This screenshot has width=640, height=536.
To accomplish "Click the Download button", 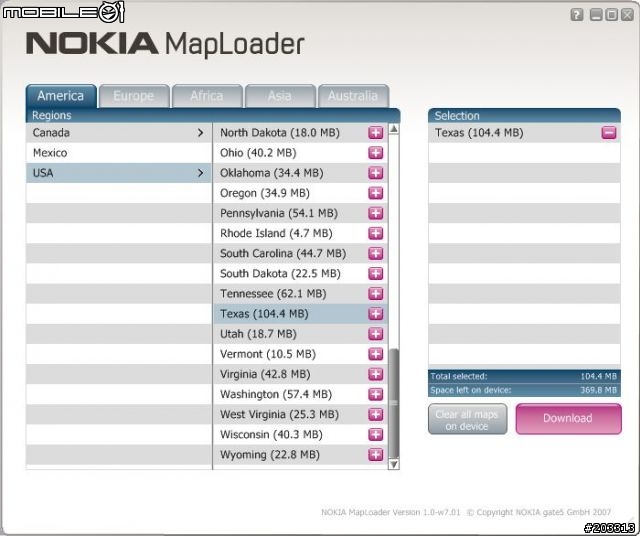I will click(x=568, y=418).
